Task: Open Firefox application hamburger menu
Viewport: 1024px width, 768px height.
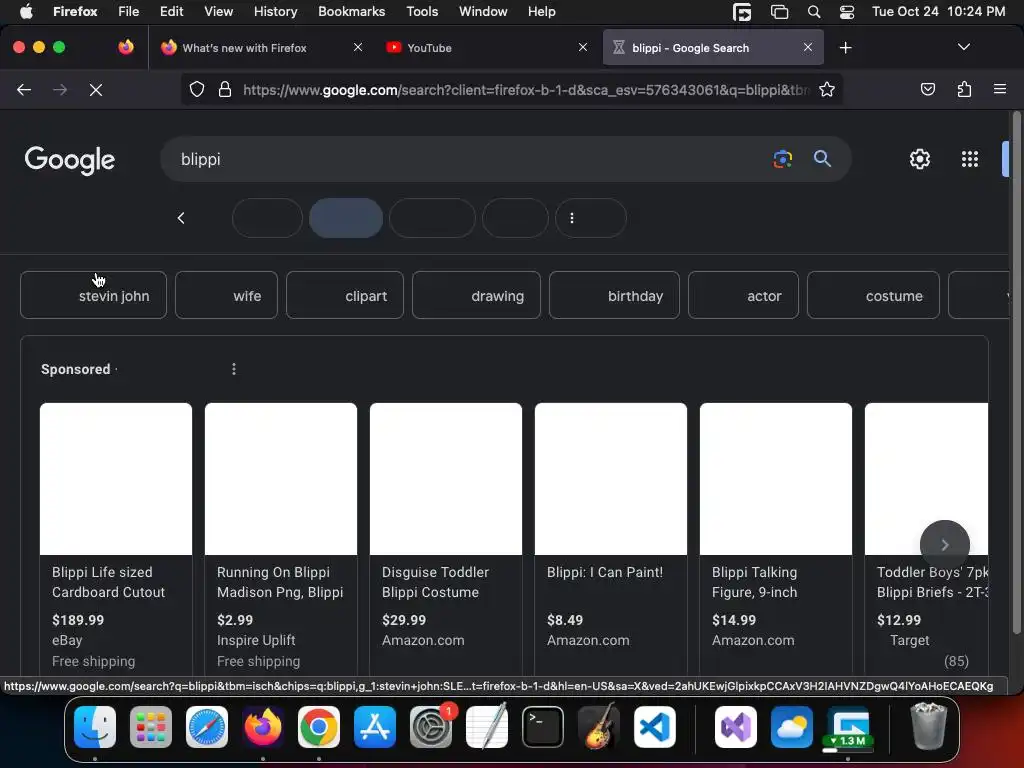Action: click(999, 89)
